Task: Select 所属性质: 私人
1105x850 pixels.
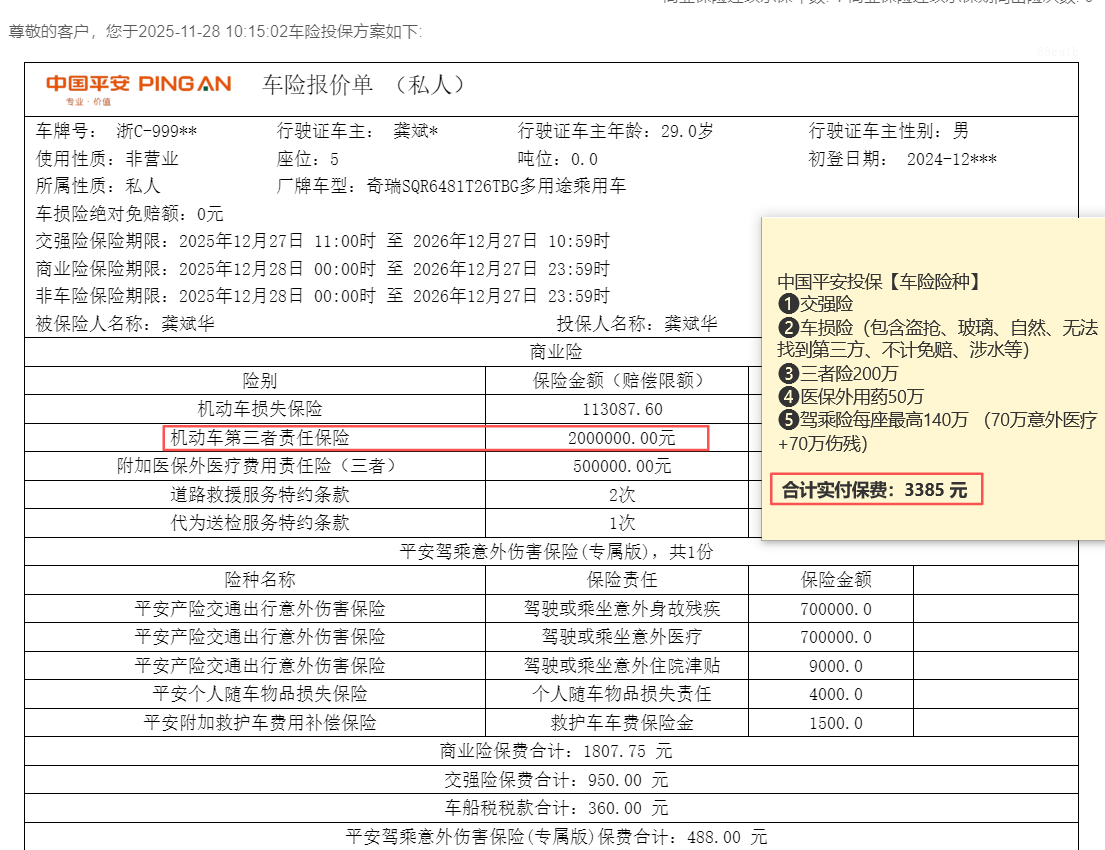Action: coord(98,186)
